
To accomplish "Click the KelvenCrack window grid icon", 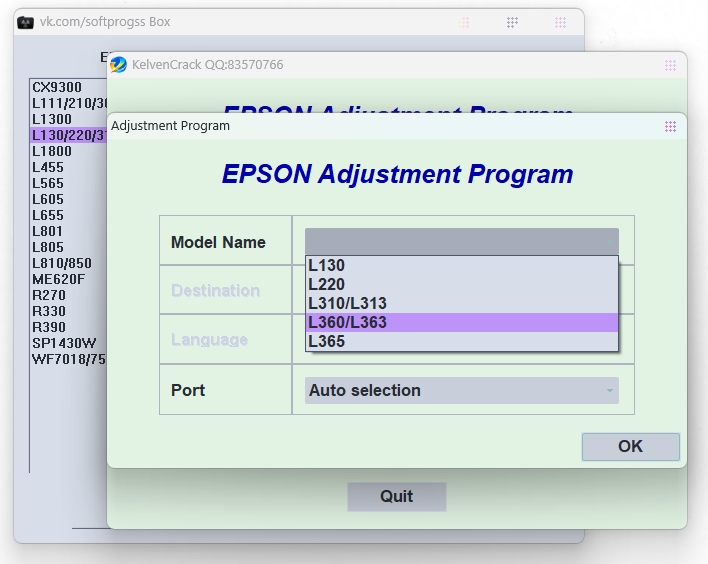I will (x=670, y=65).
